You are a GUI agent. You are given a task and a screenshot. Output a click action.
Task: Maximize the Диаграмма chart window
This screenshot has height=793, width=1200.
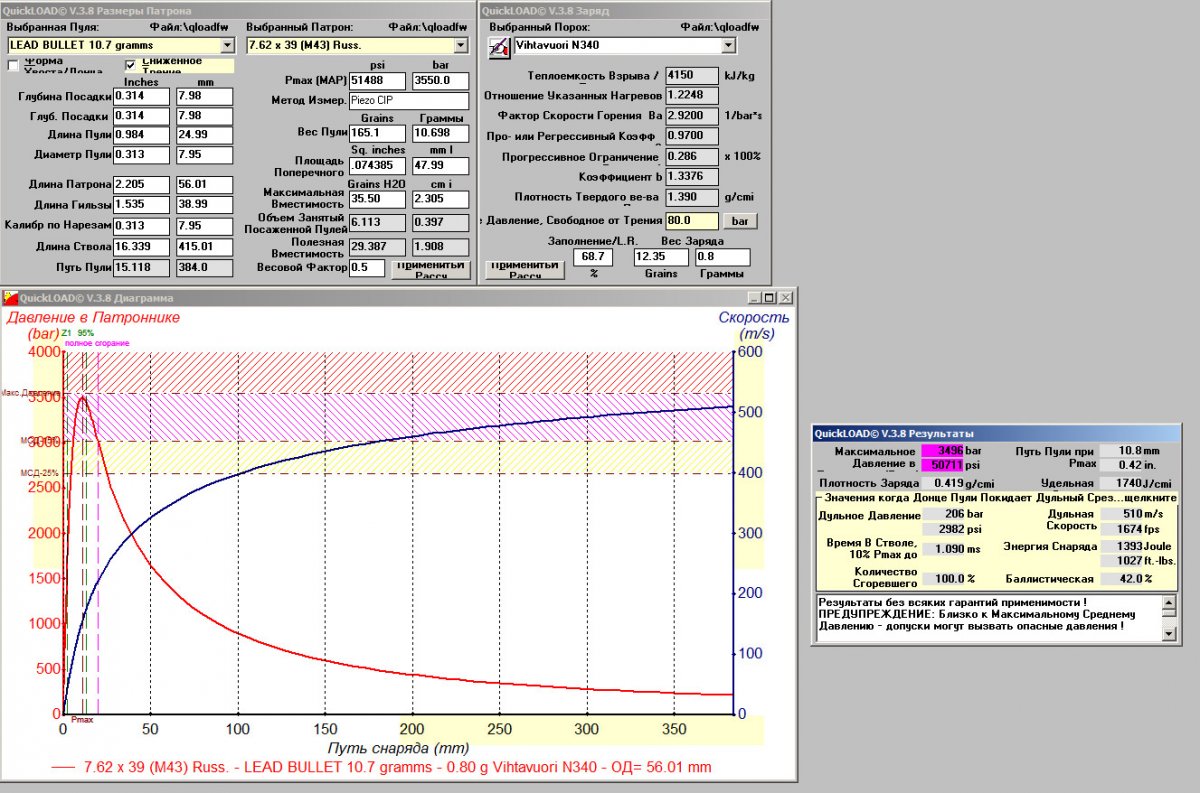[x=770, y=298]
